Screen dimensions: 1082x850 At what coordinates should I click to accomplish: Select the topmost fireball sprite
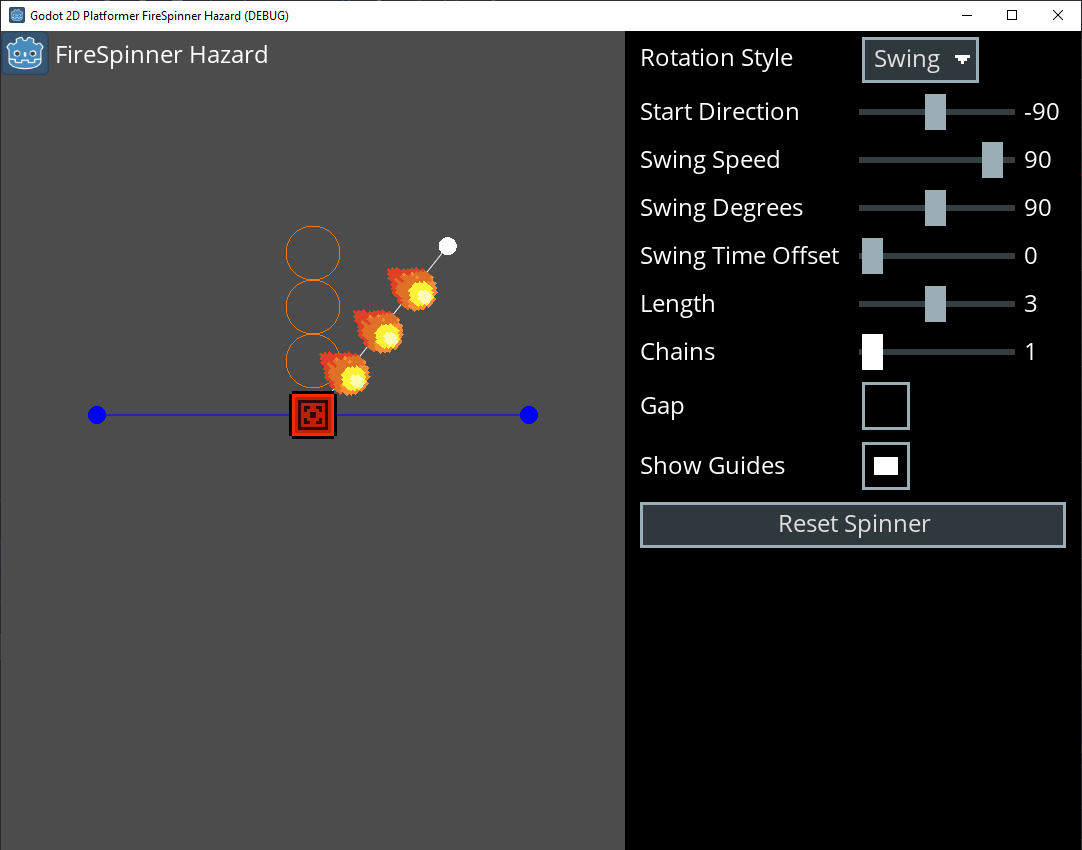pyautogui.click(x=413, y=292)
